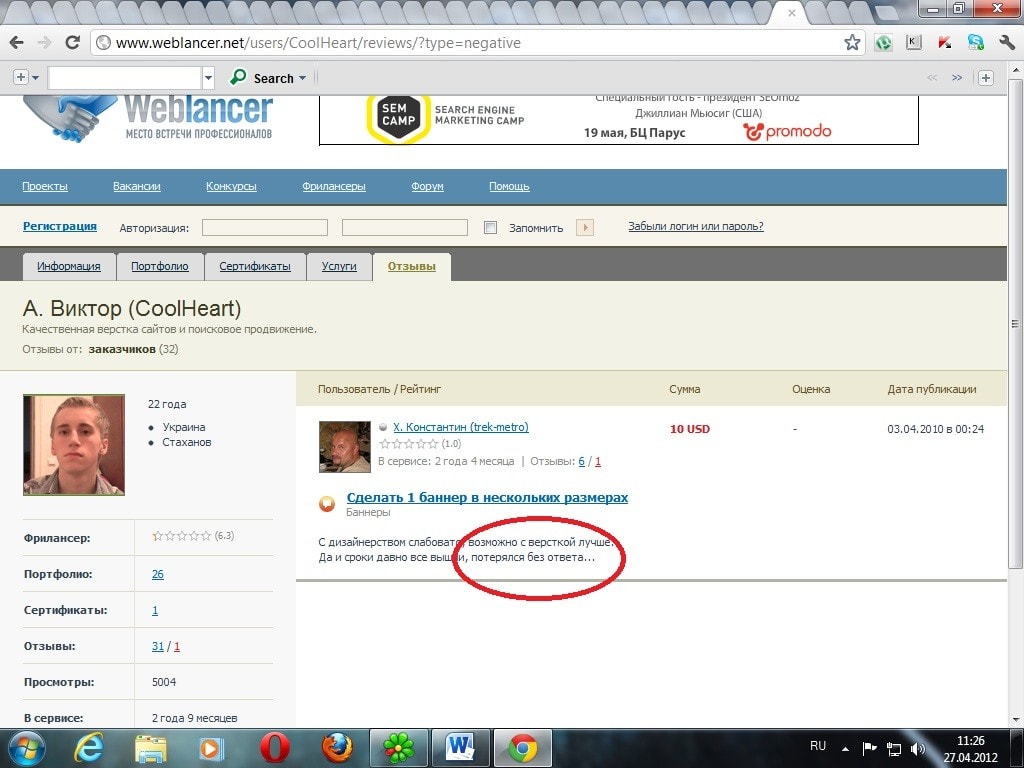
Task: Click reviewer trek-metro's avatar photo
Action: (345, 447)
